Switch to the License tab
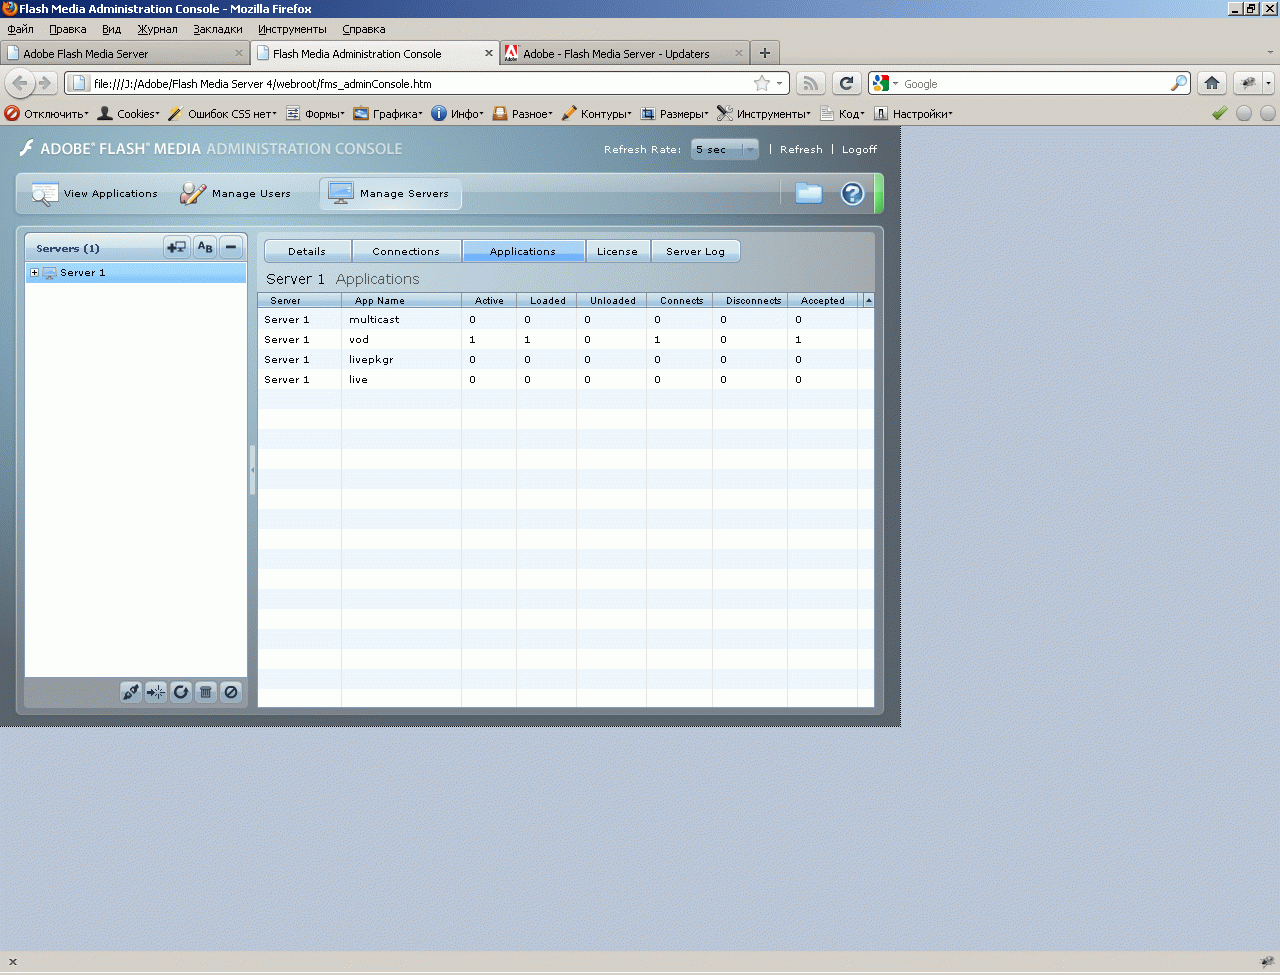1280x975 pixels. coord(617,251)
